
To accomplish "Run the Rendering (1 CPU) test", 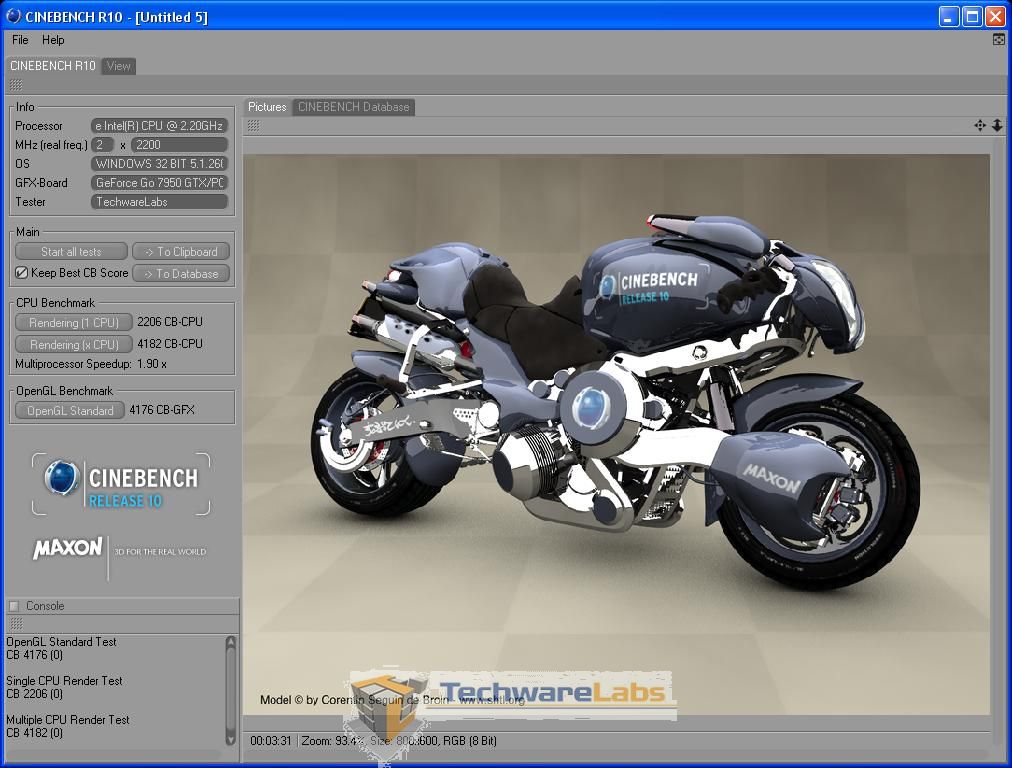I will click(74, 322).
